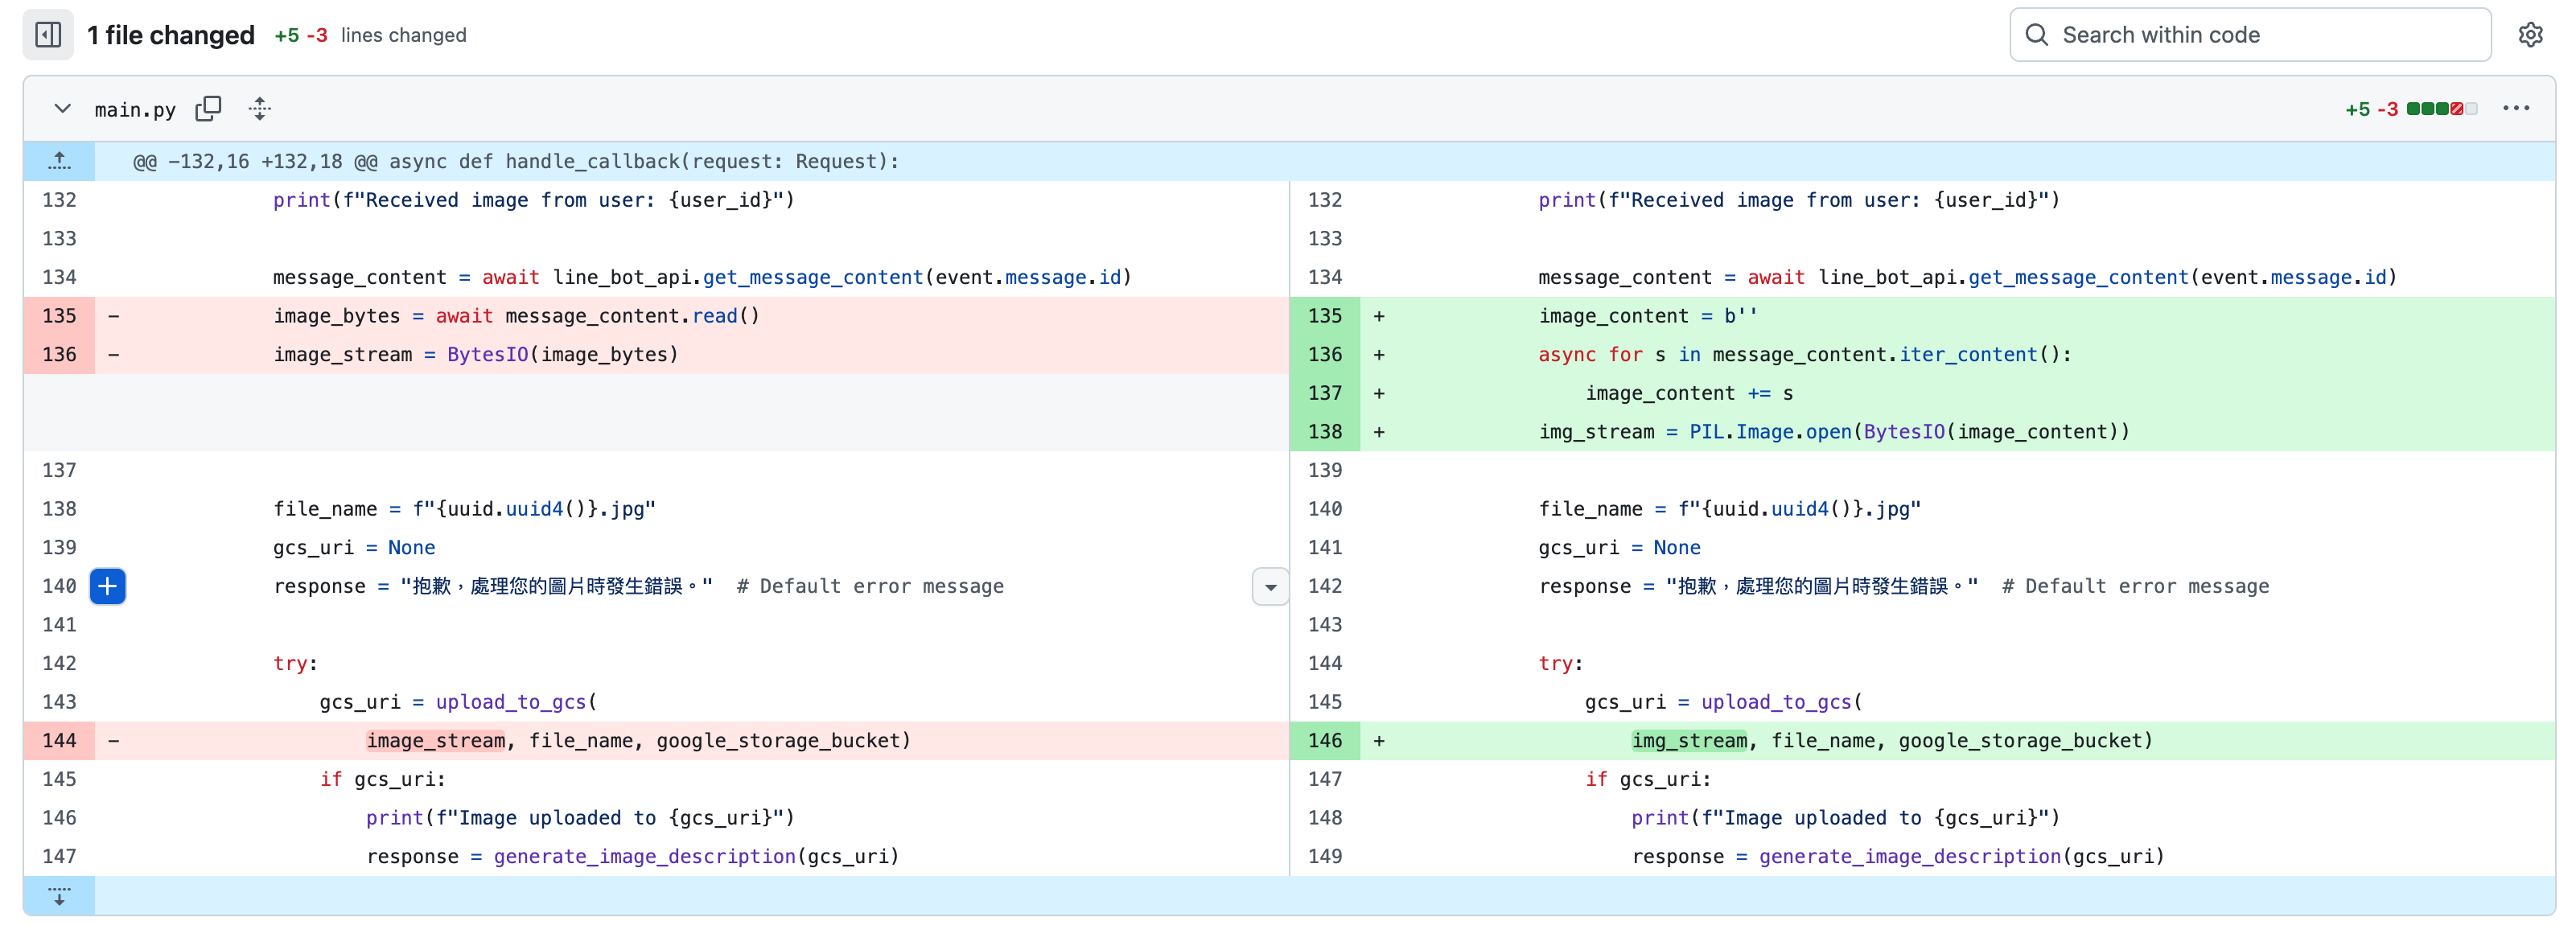2576x946 pixels.
Task: Expand hidden lines above line 132
Action: [x=59, y=161]
